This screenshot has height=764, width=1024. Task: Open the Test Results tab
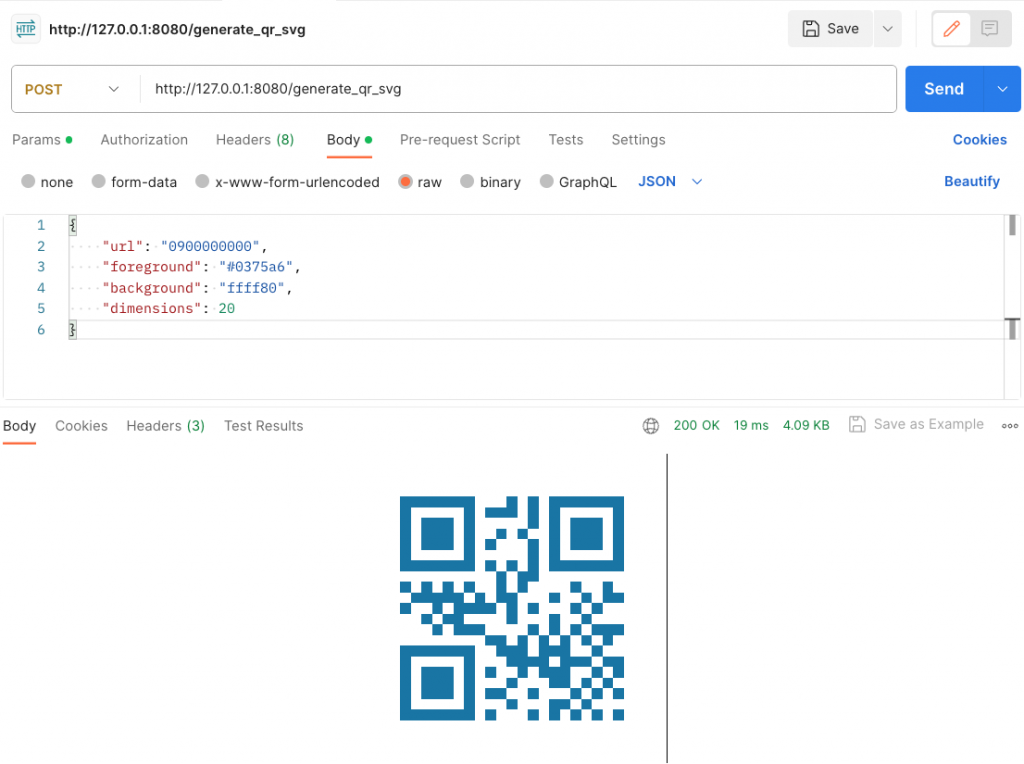click(264, 426)
